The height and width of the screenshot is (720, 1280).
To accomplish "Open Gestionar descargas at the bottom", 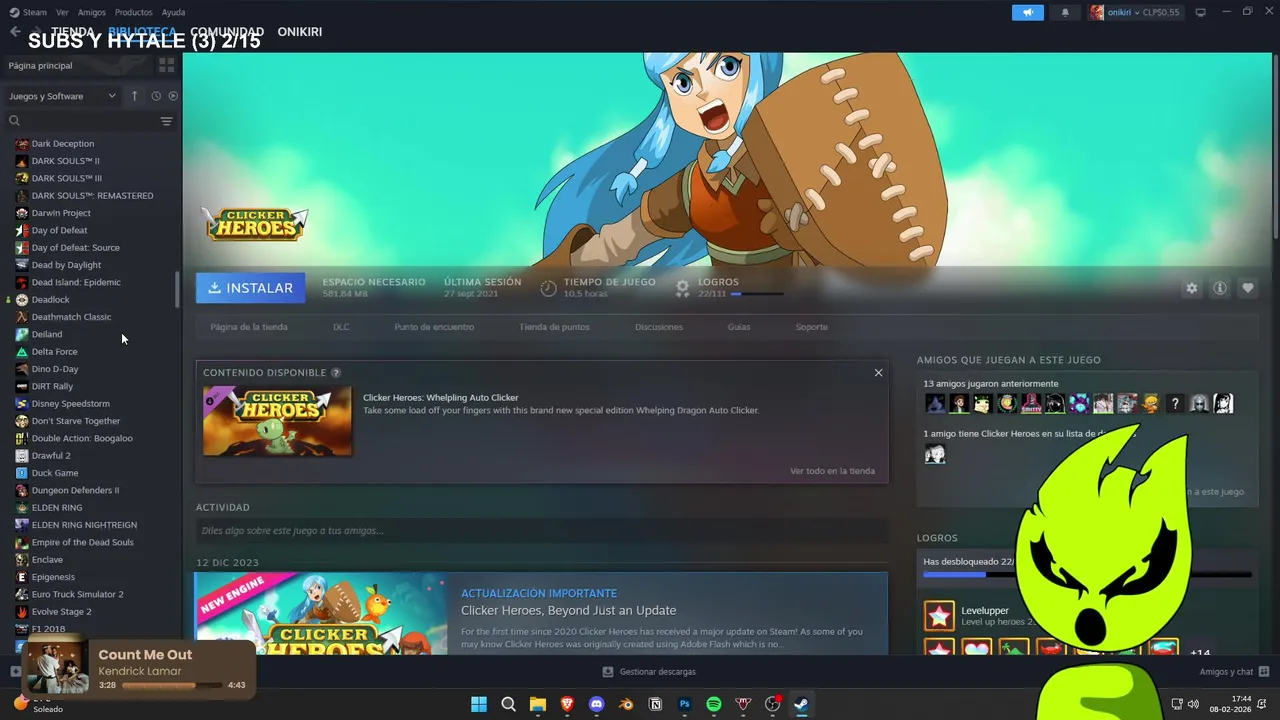I will click(x=649, y=672).
